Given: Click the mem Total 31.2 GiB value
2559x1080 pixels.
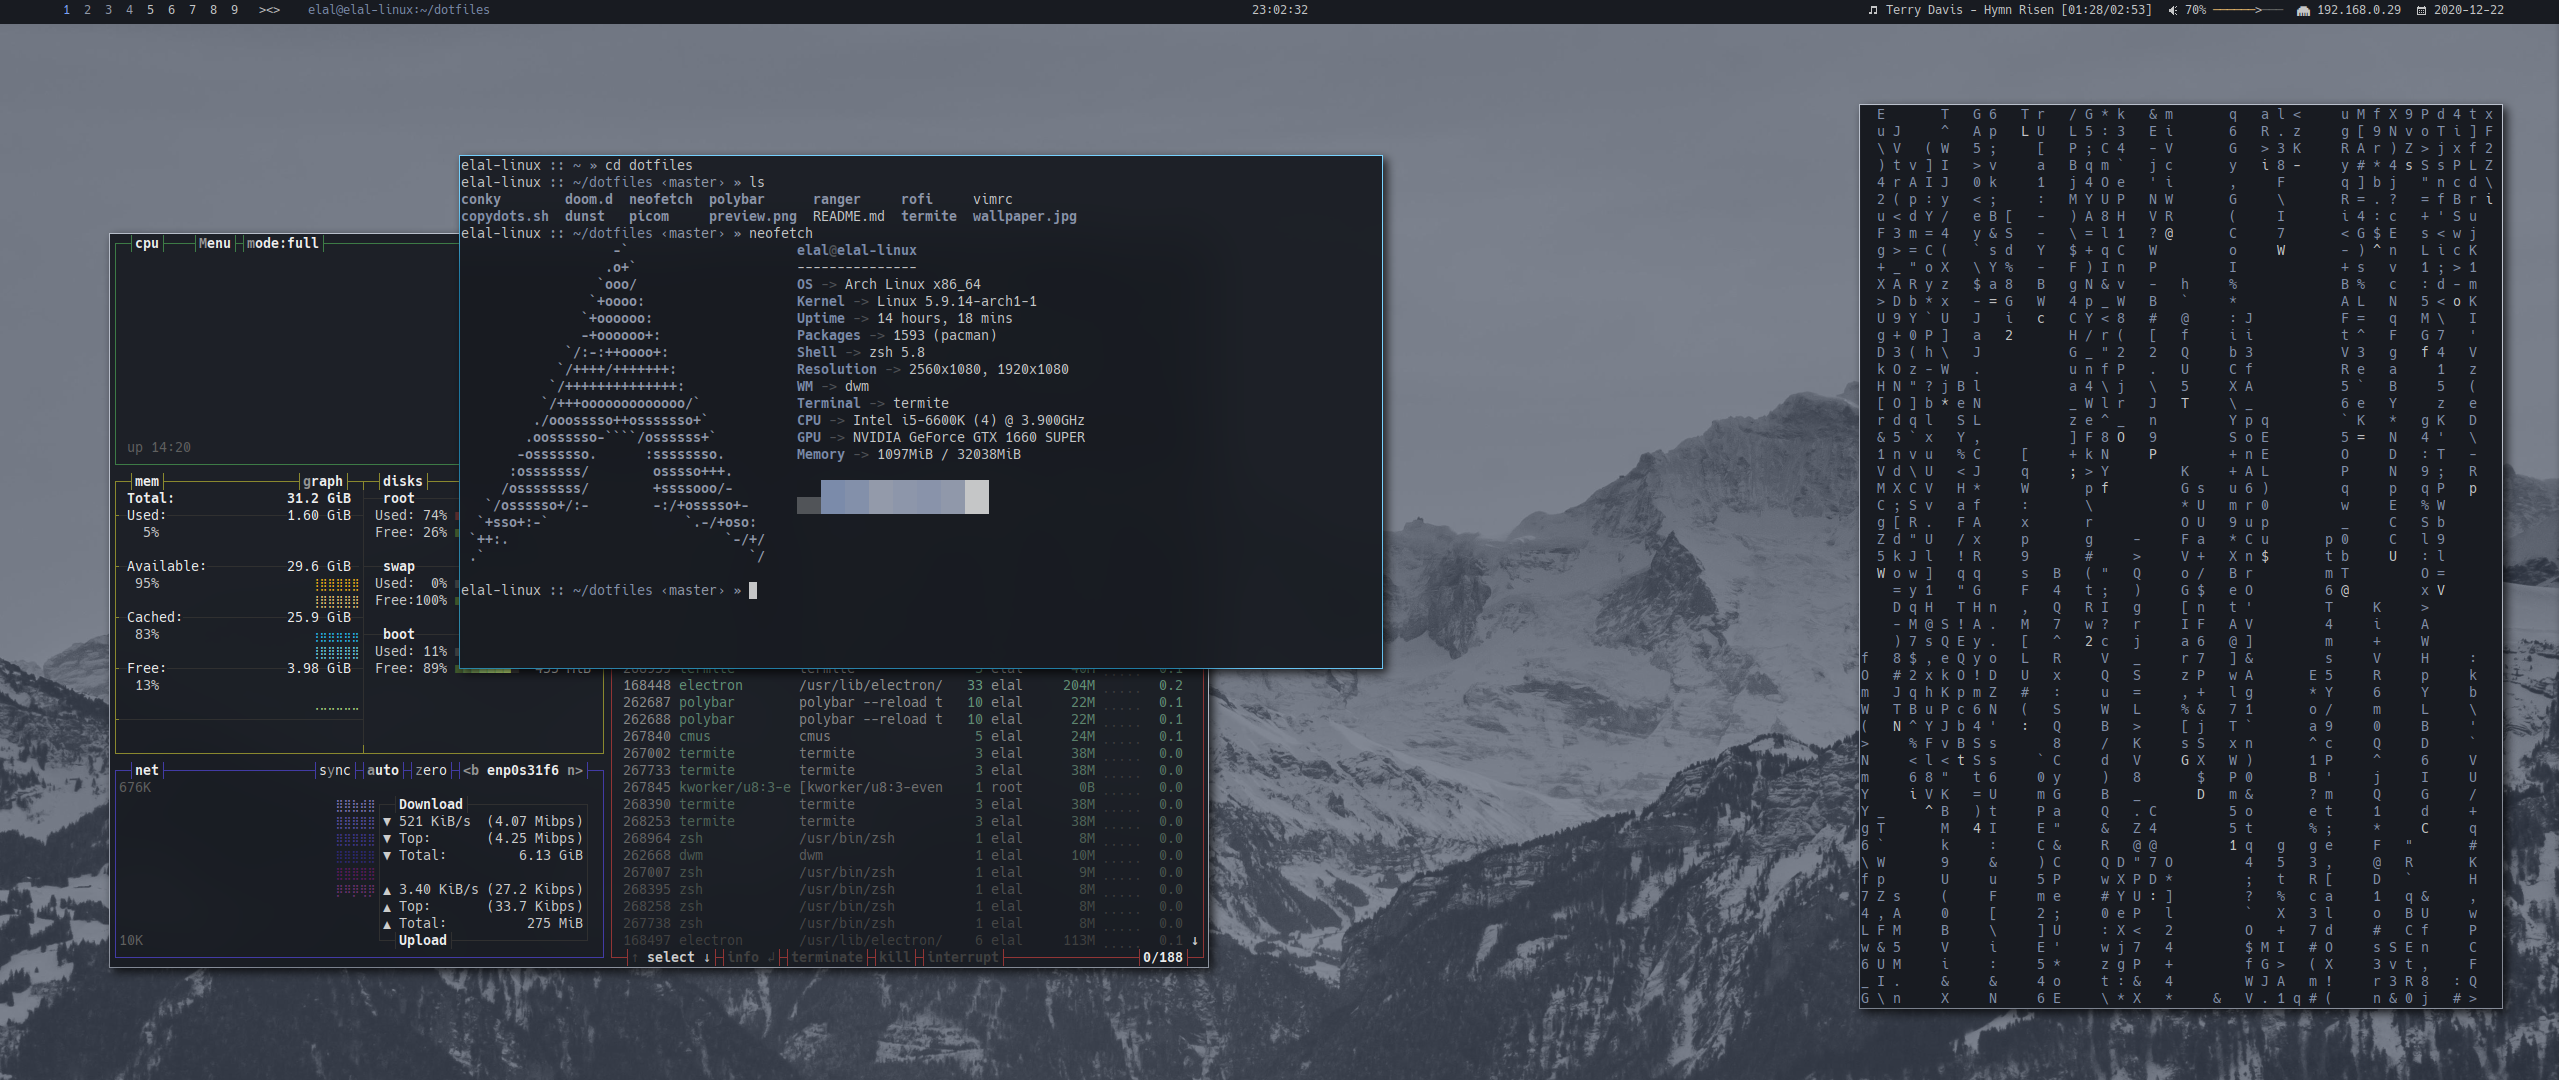Looking at the screenshot, I should click(319, 498).
